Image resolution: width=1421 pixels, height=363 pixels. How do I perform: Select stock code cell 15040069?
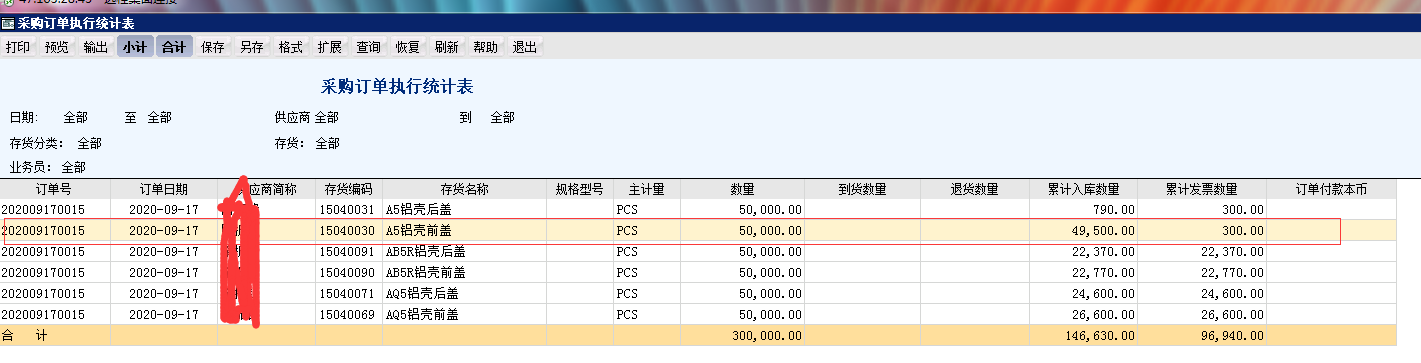349,315
